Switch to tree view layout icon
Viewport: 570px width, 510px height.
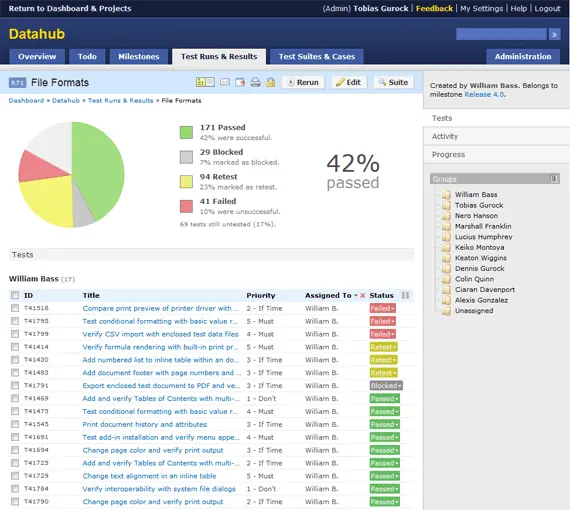[x=201, y=82]
